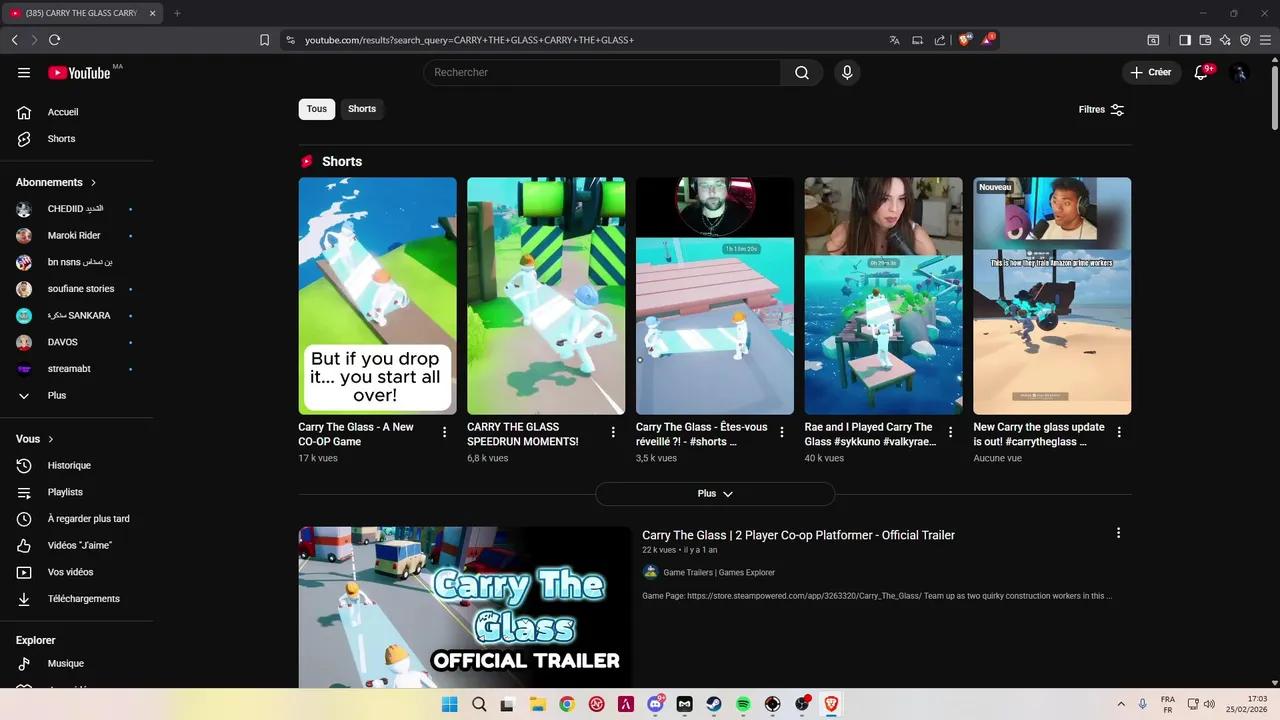Open the Brave wallet icon
1280x720 pixels.
[1205, 40]
